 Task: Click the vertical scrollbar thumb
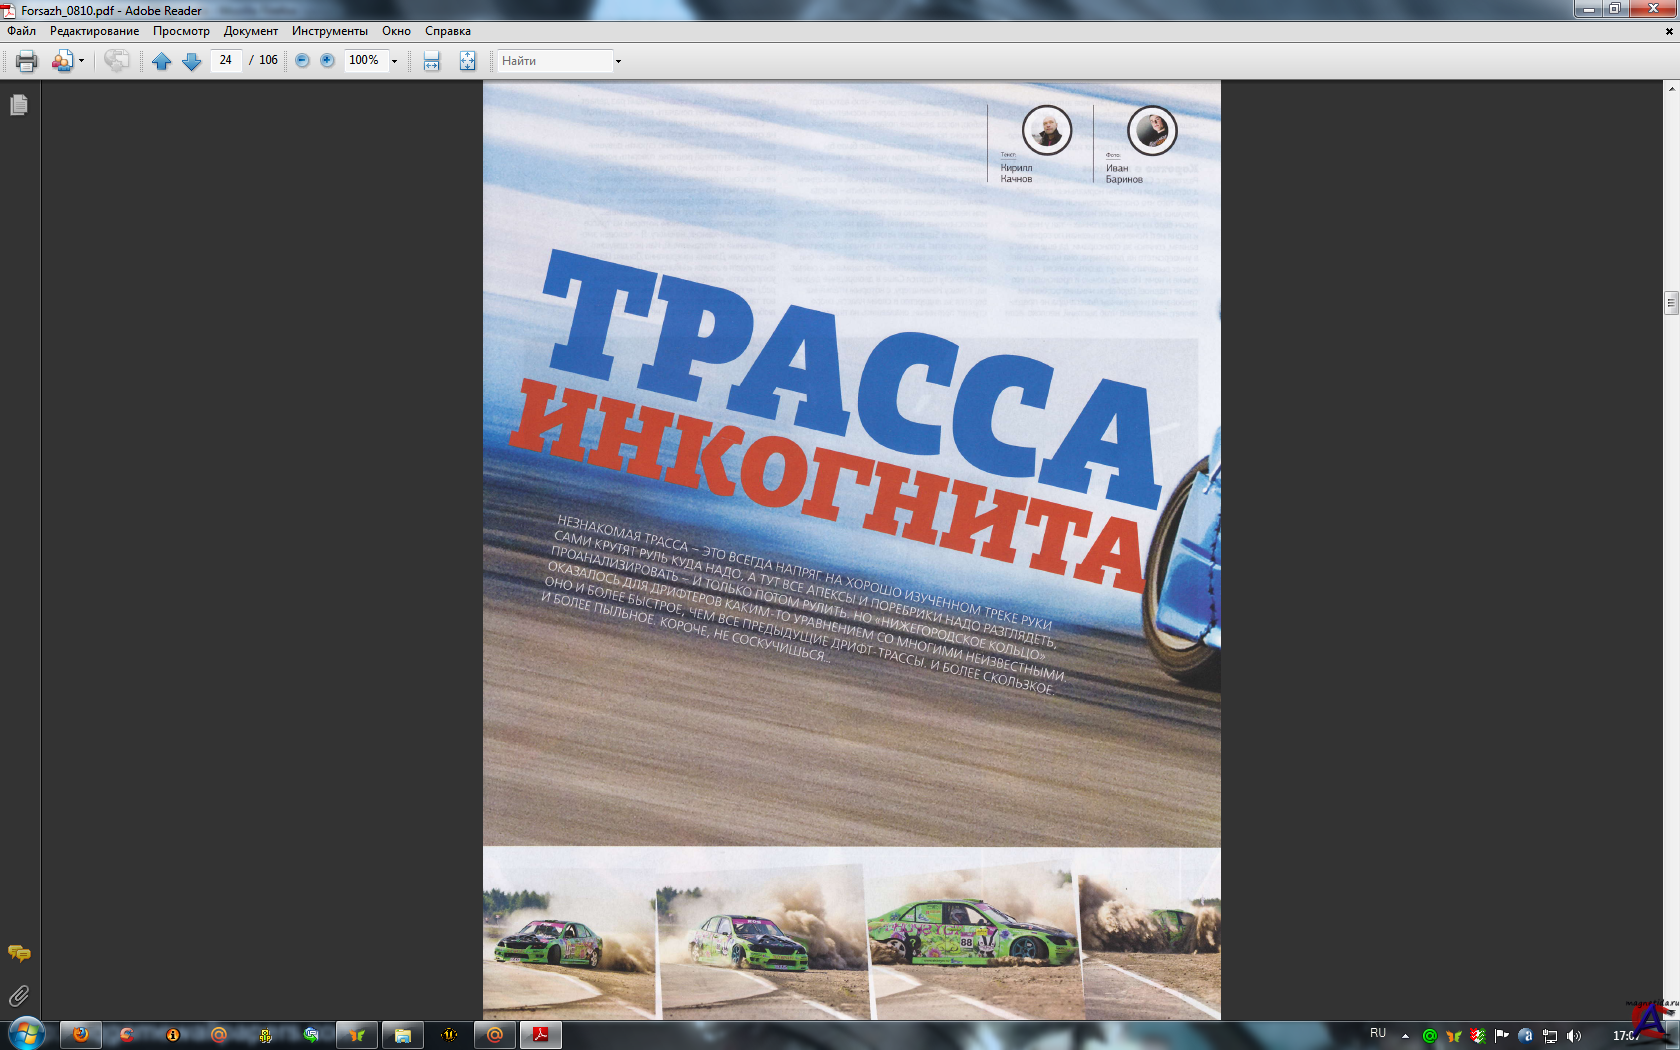point(1671,302)
